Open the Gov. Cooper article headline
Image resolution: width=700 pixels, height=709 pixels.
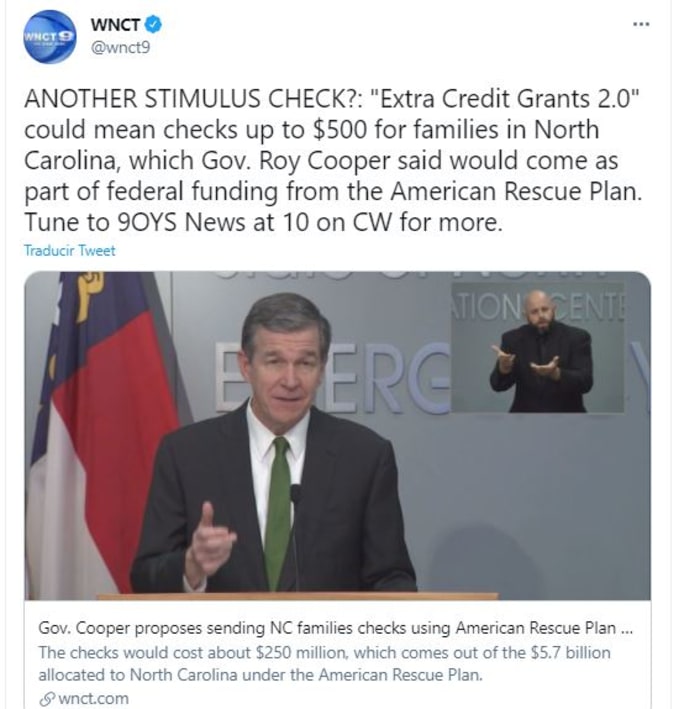point(335,628)
